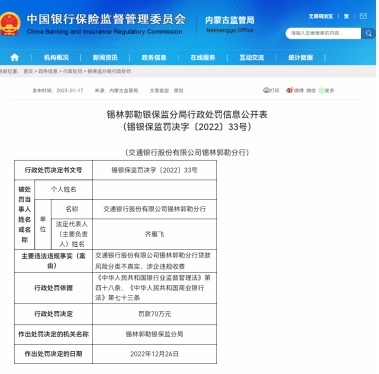Select label 作出处罚决定的日期
Screen dimensions: 379x374
click(53, 354)
